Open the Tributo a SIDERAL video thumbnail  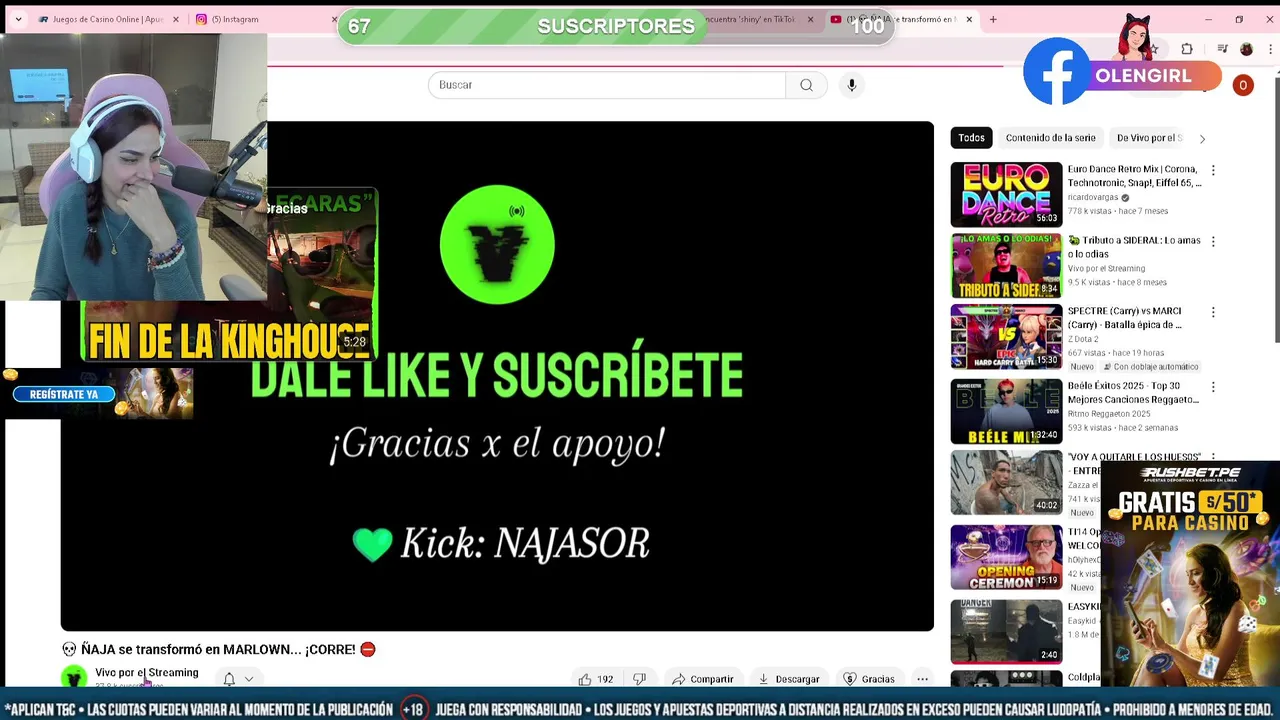click(1006, 266)
